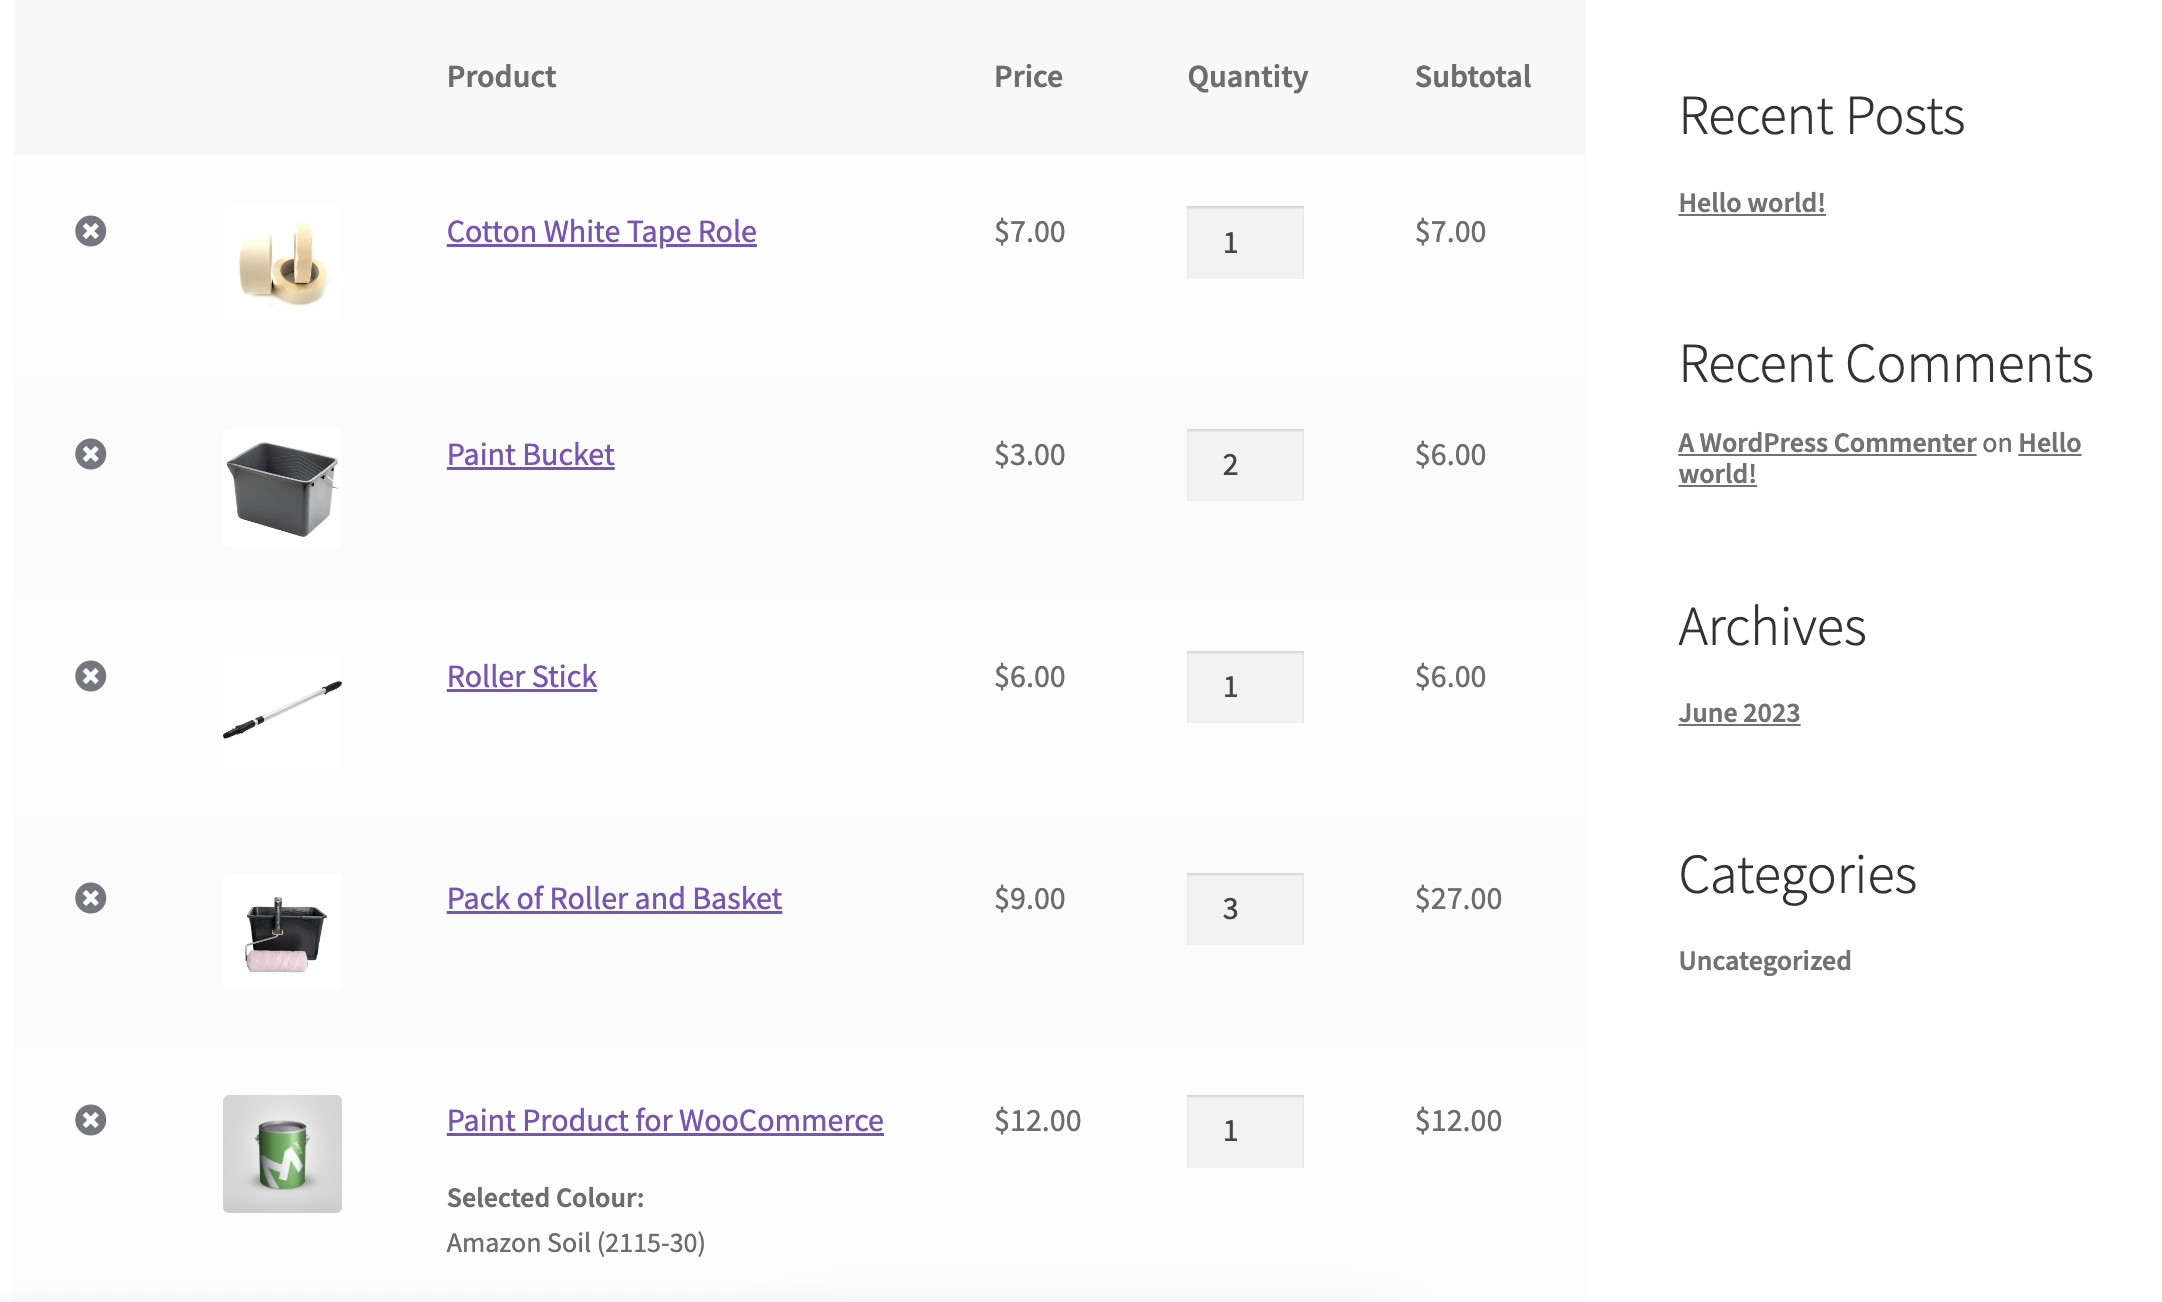Edit quantity field for Cotton White Tape

click(1244, 243)
